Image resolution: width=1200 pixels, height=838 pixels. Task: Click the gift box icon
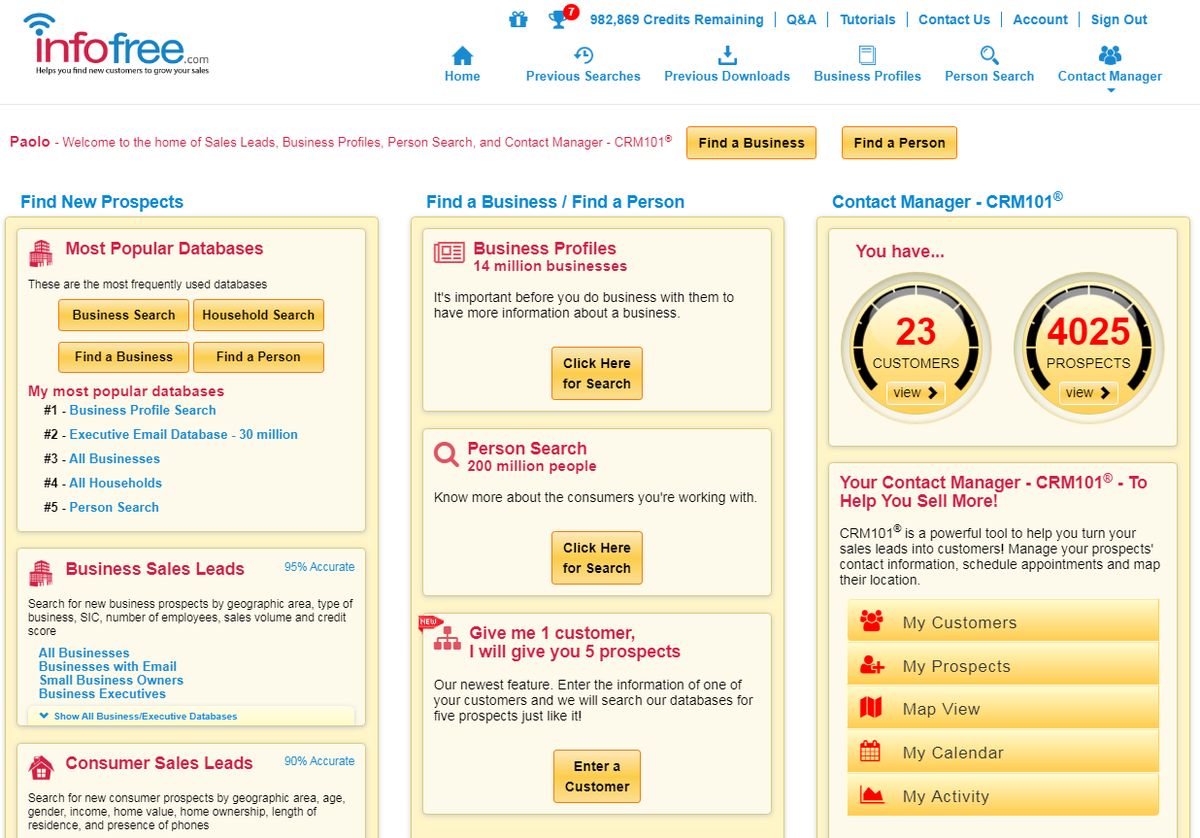(518, 19)
